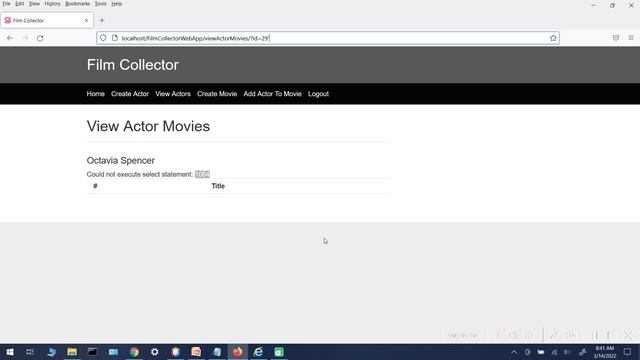Click the Logout link
This screenshot has height=360, width=640.
pyautogui.click(x=318, y=94)
